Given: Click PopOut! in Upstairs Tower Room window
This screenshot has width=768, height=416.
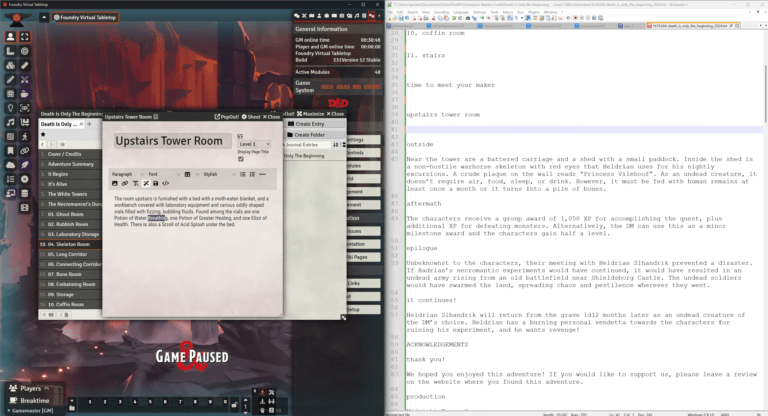Looking at the screenshot, I should click(227, 117).
